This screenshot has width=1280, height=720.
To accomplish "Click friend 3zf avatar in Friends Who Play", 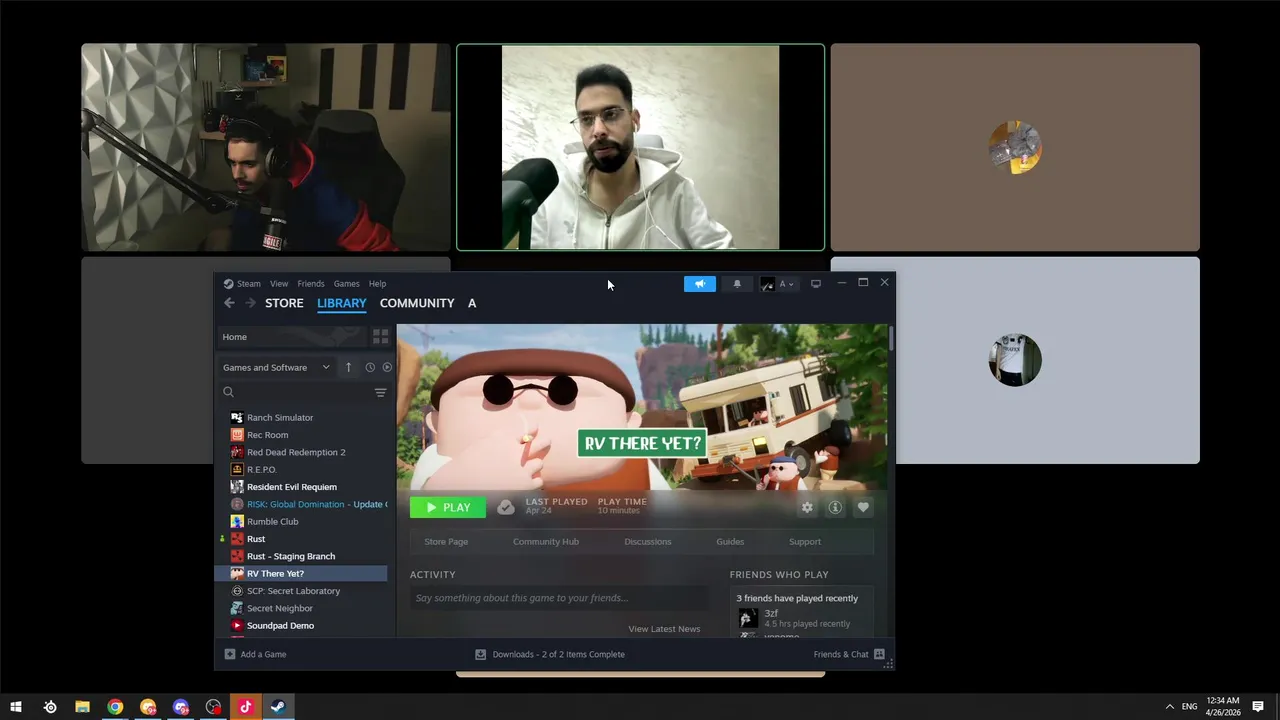I will (748, 618).
